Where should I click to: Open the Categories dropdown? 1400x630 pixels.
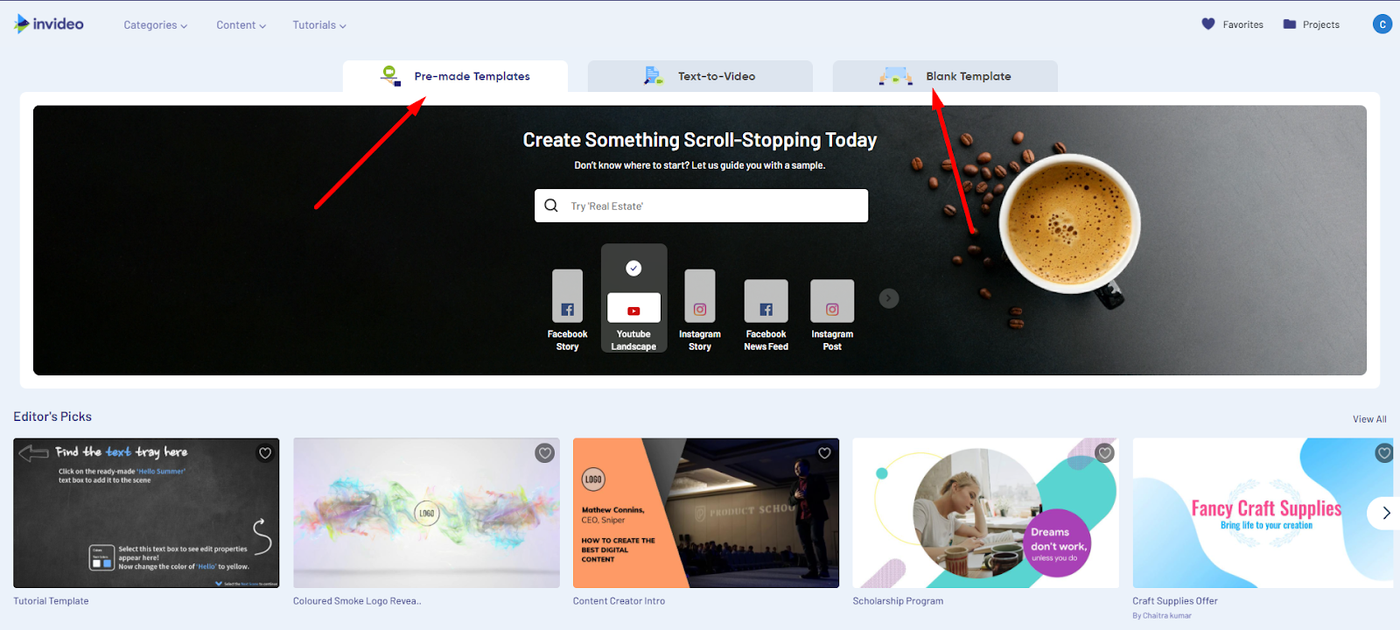pyautogui.click(x=155, y=24)
